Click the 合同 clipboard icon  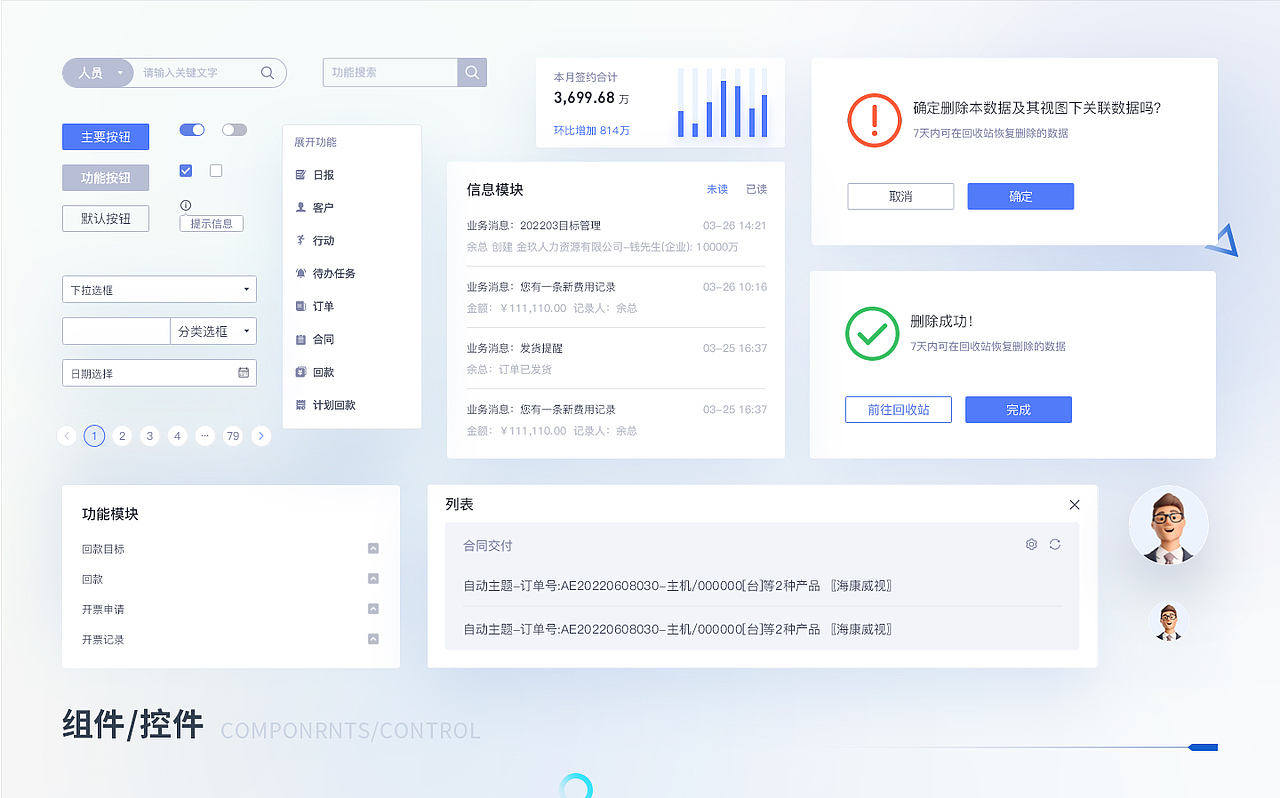click(301, 339)
